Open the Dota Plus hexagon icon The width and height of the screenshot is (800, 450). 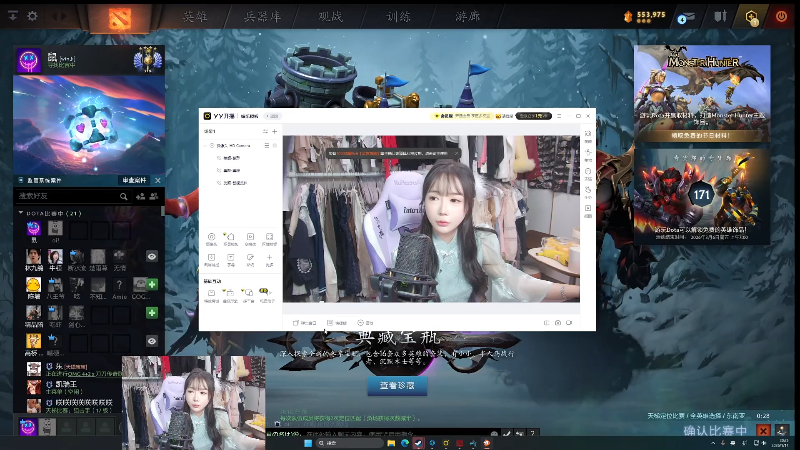[752, 18]
